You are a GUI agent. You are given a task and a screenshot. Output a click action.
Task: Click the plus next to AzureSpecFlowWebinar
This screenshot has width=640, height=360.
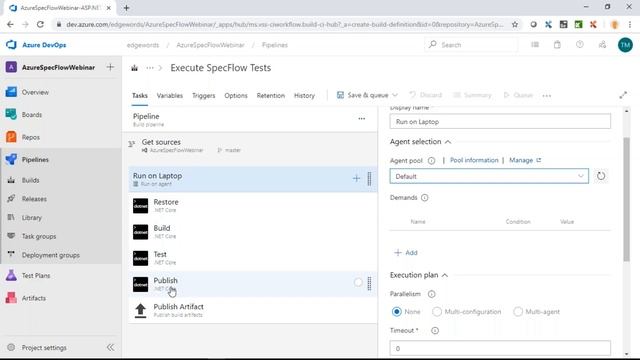tap(110, 67)
